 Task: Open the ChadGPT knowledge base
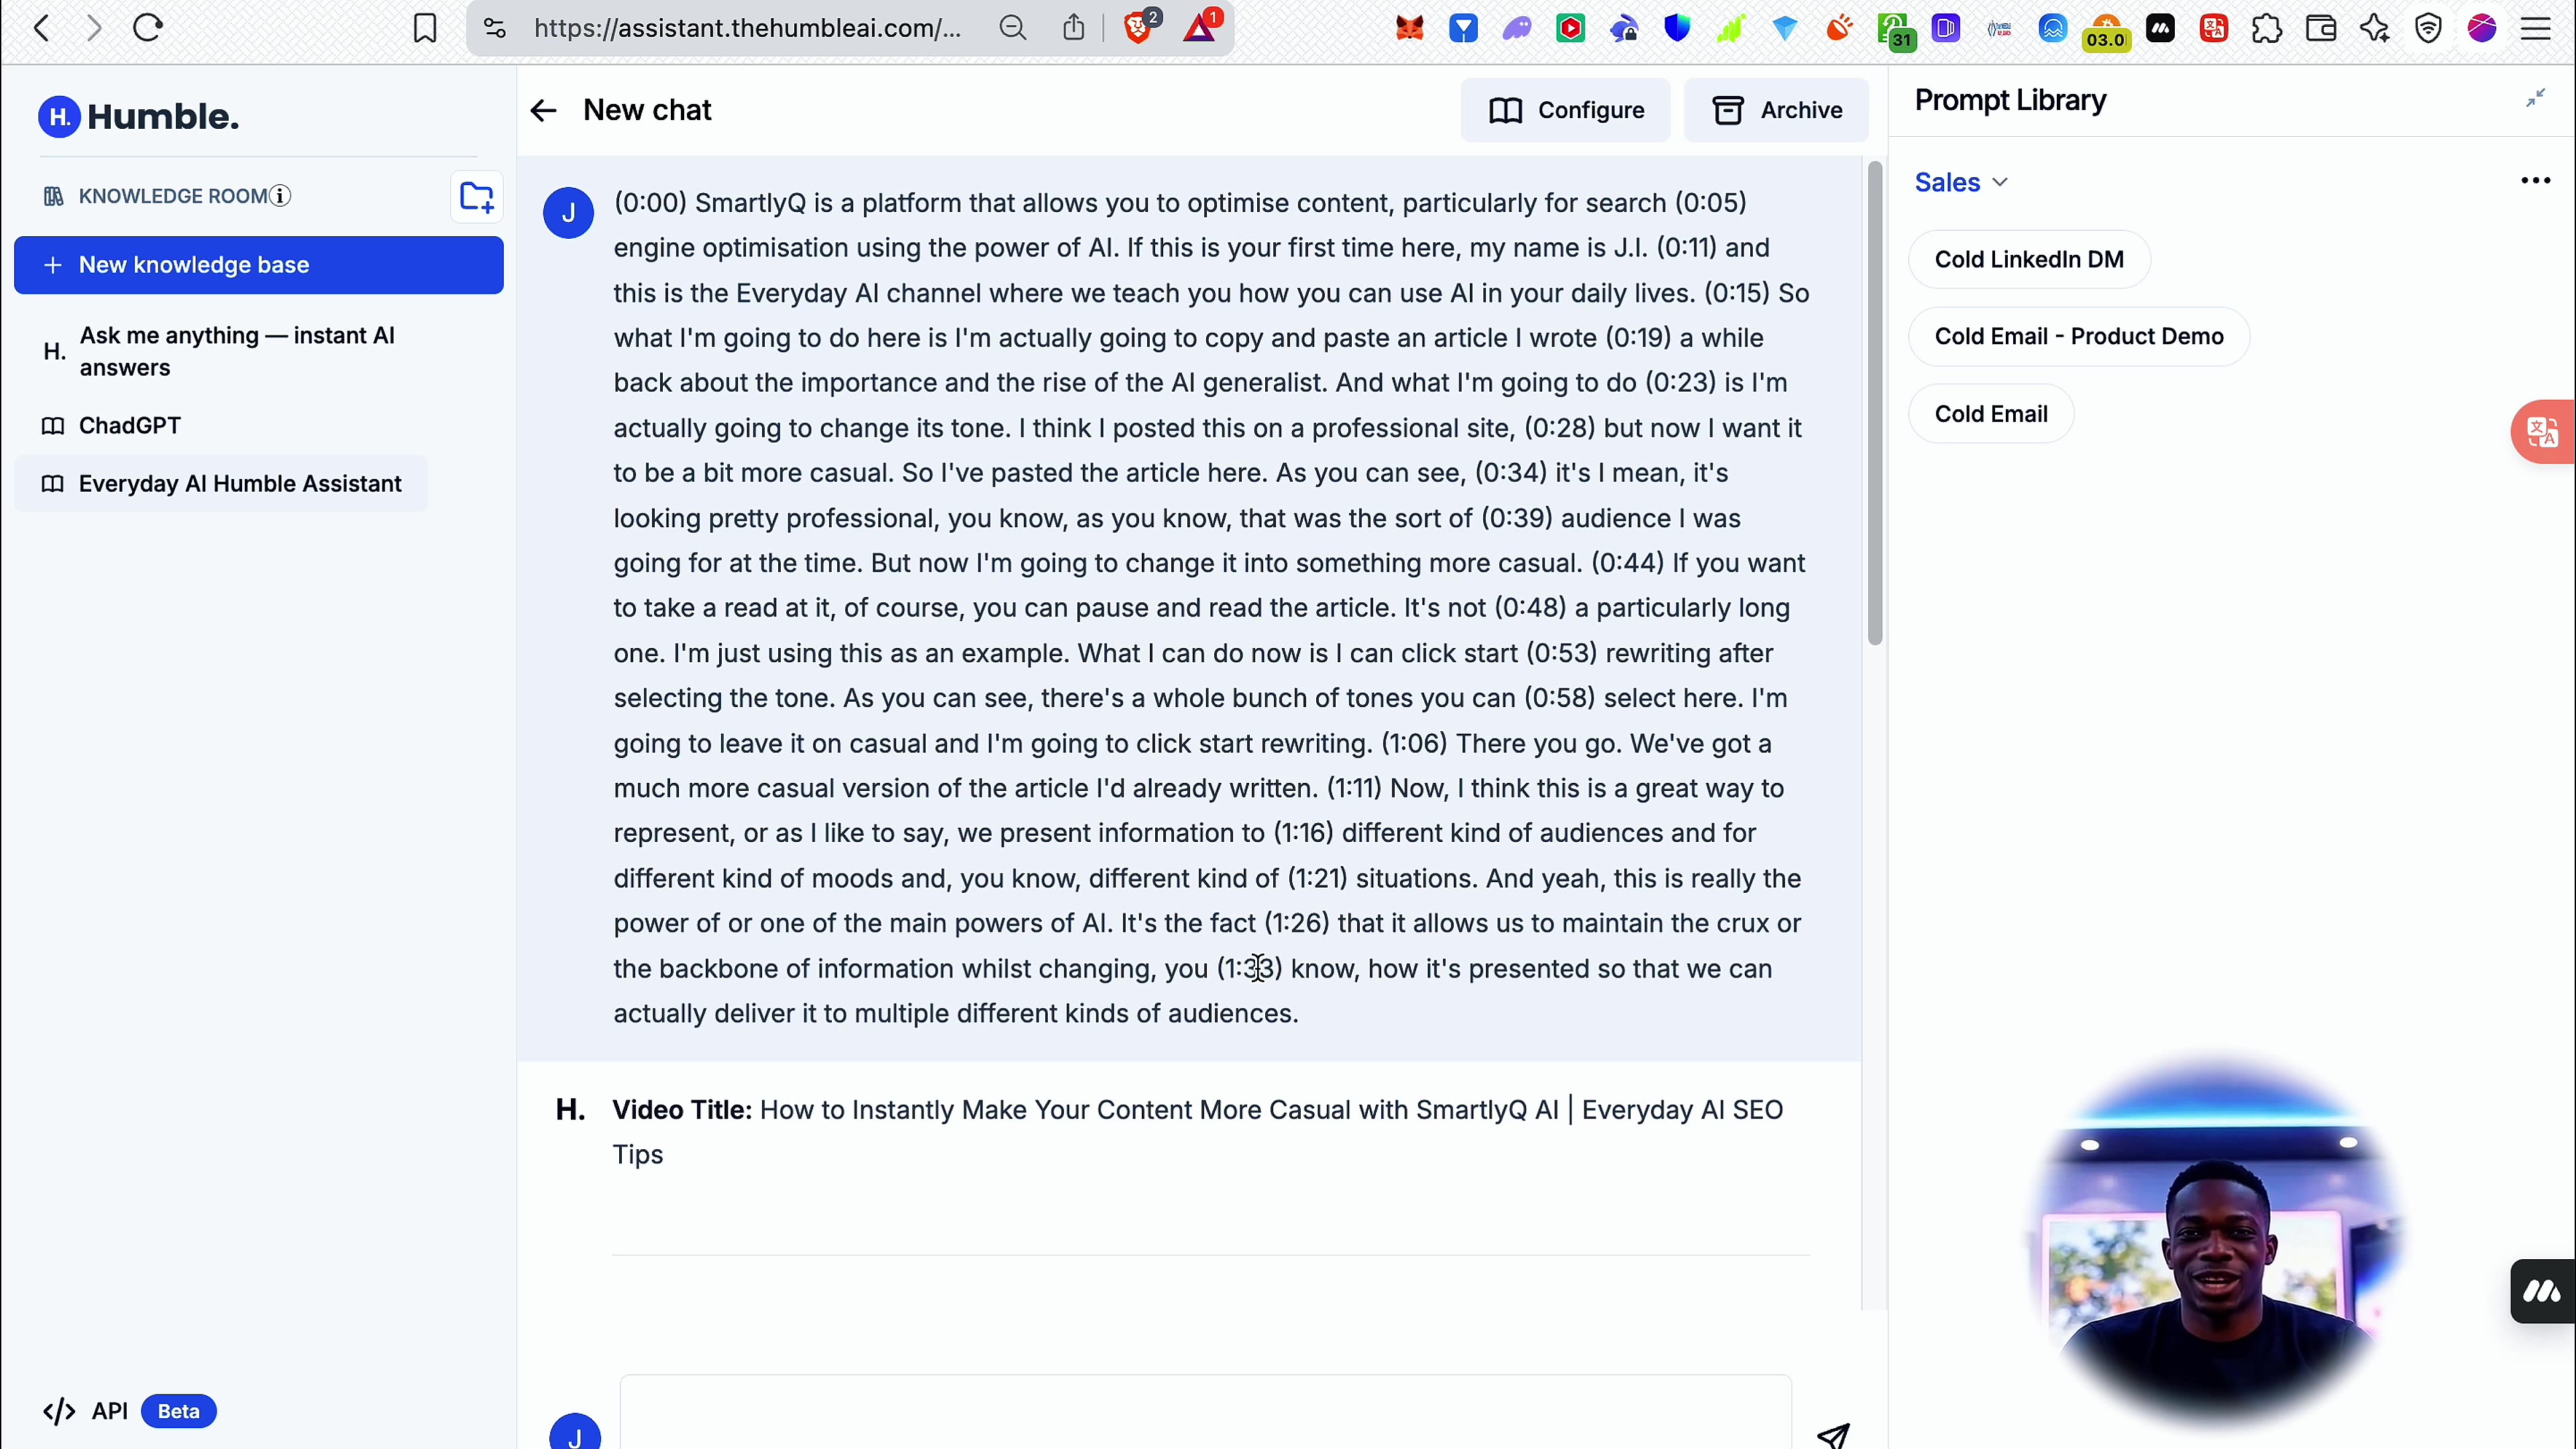pyautogui.click(x=129, y=425)
